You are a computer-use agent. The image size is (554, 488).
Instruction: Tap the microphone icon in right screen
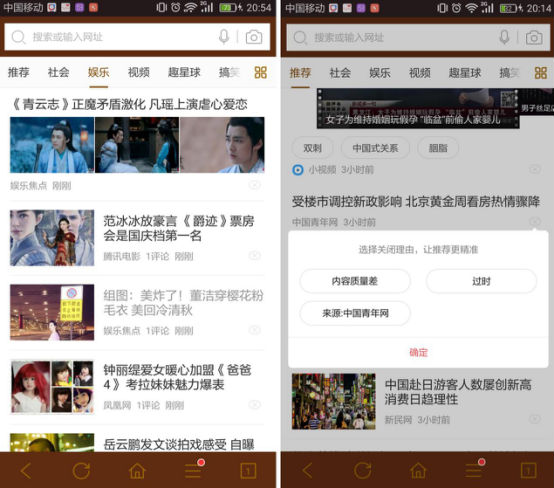click(505, 37)
